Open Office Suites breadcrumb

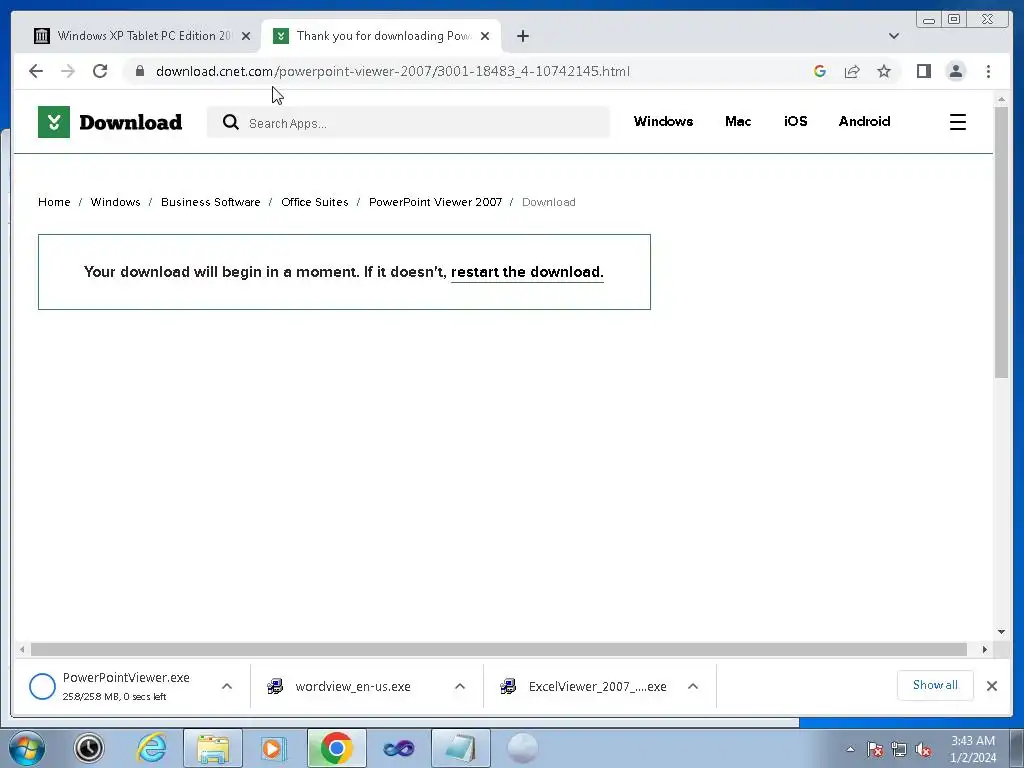click(x=315, y=202)
